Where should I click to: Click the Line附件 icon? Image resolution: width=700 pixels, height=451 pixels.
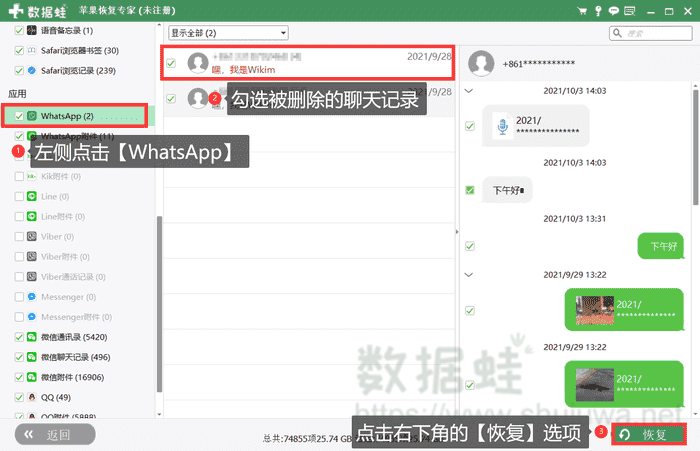click(x=32, y=217)
